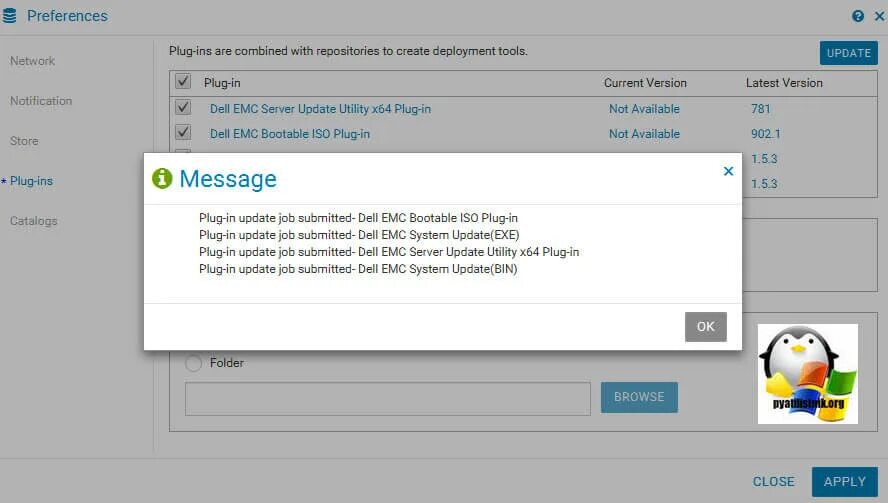Click message line about System Update(EXE)

click(359, 235)
